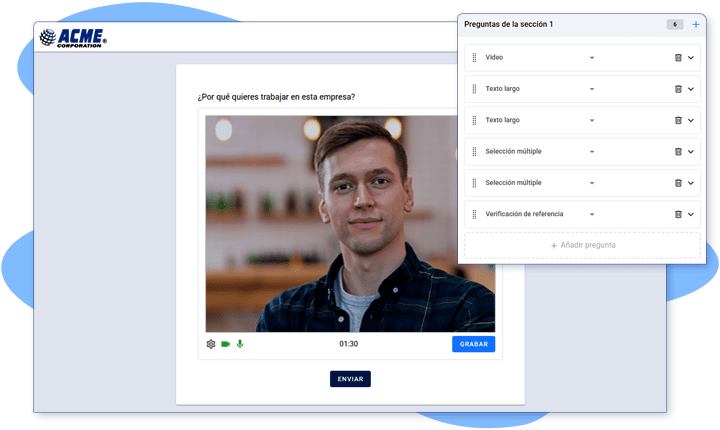The height and width of the screenshot is (430, 720).
Task: Delete the Video question
Action: (x=678, y=58)
